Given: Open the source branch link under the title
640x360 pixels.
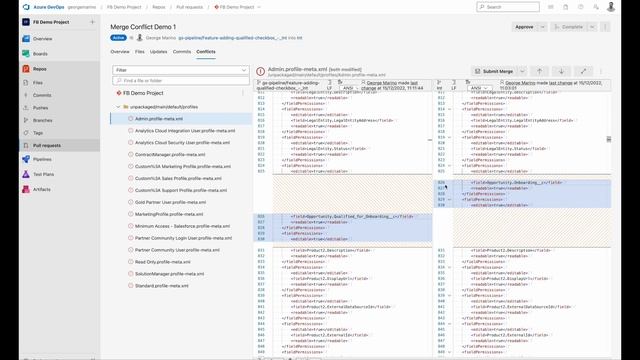Looking at the screenshot, I should 233,38.
